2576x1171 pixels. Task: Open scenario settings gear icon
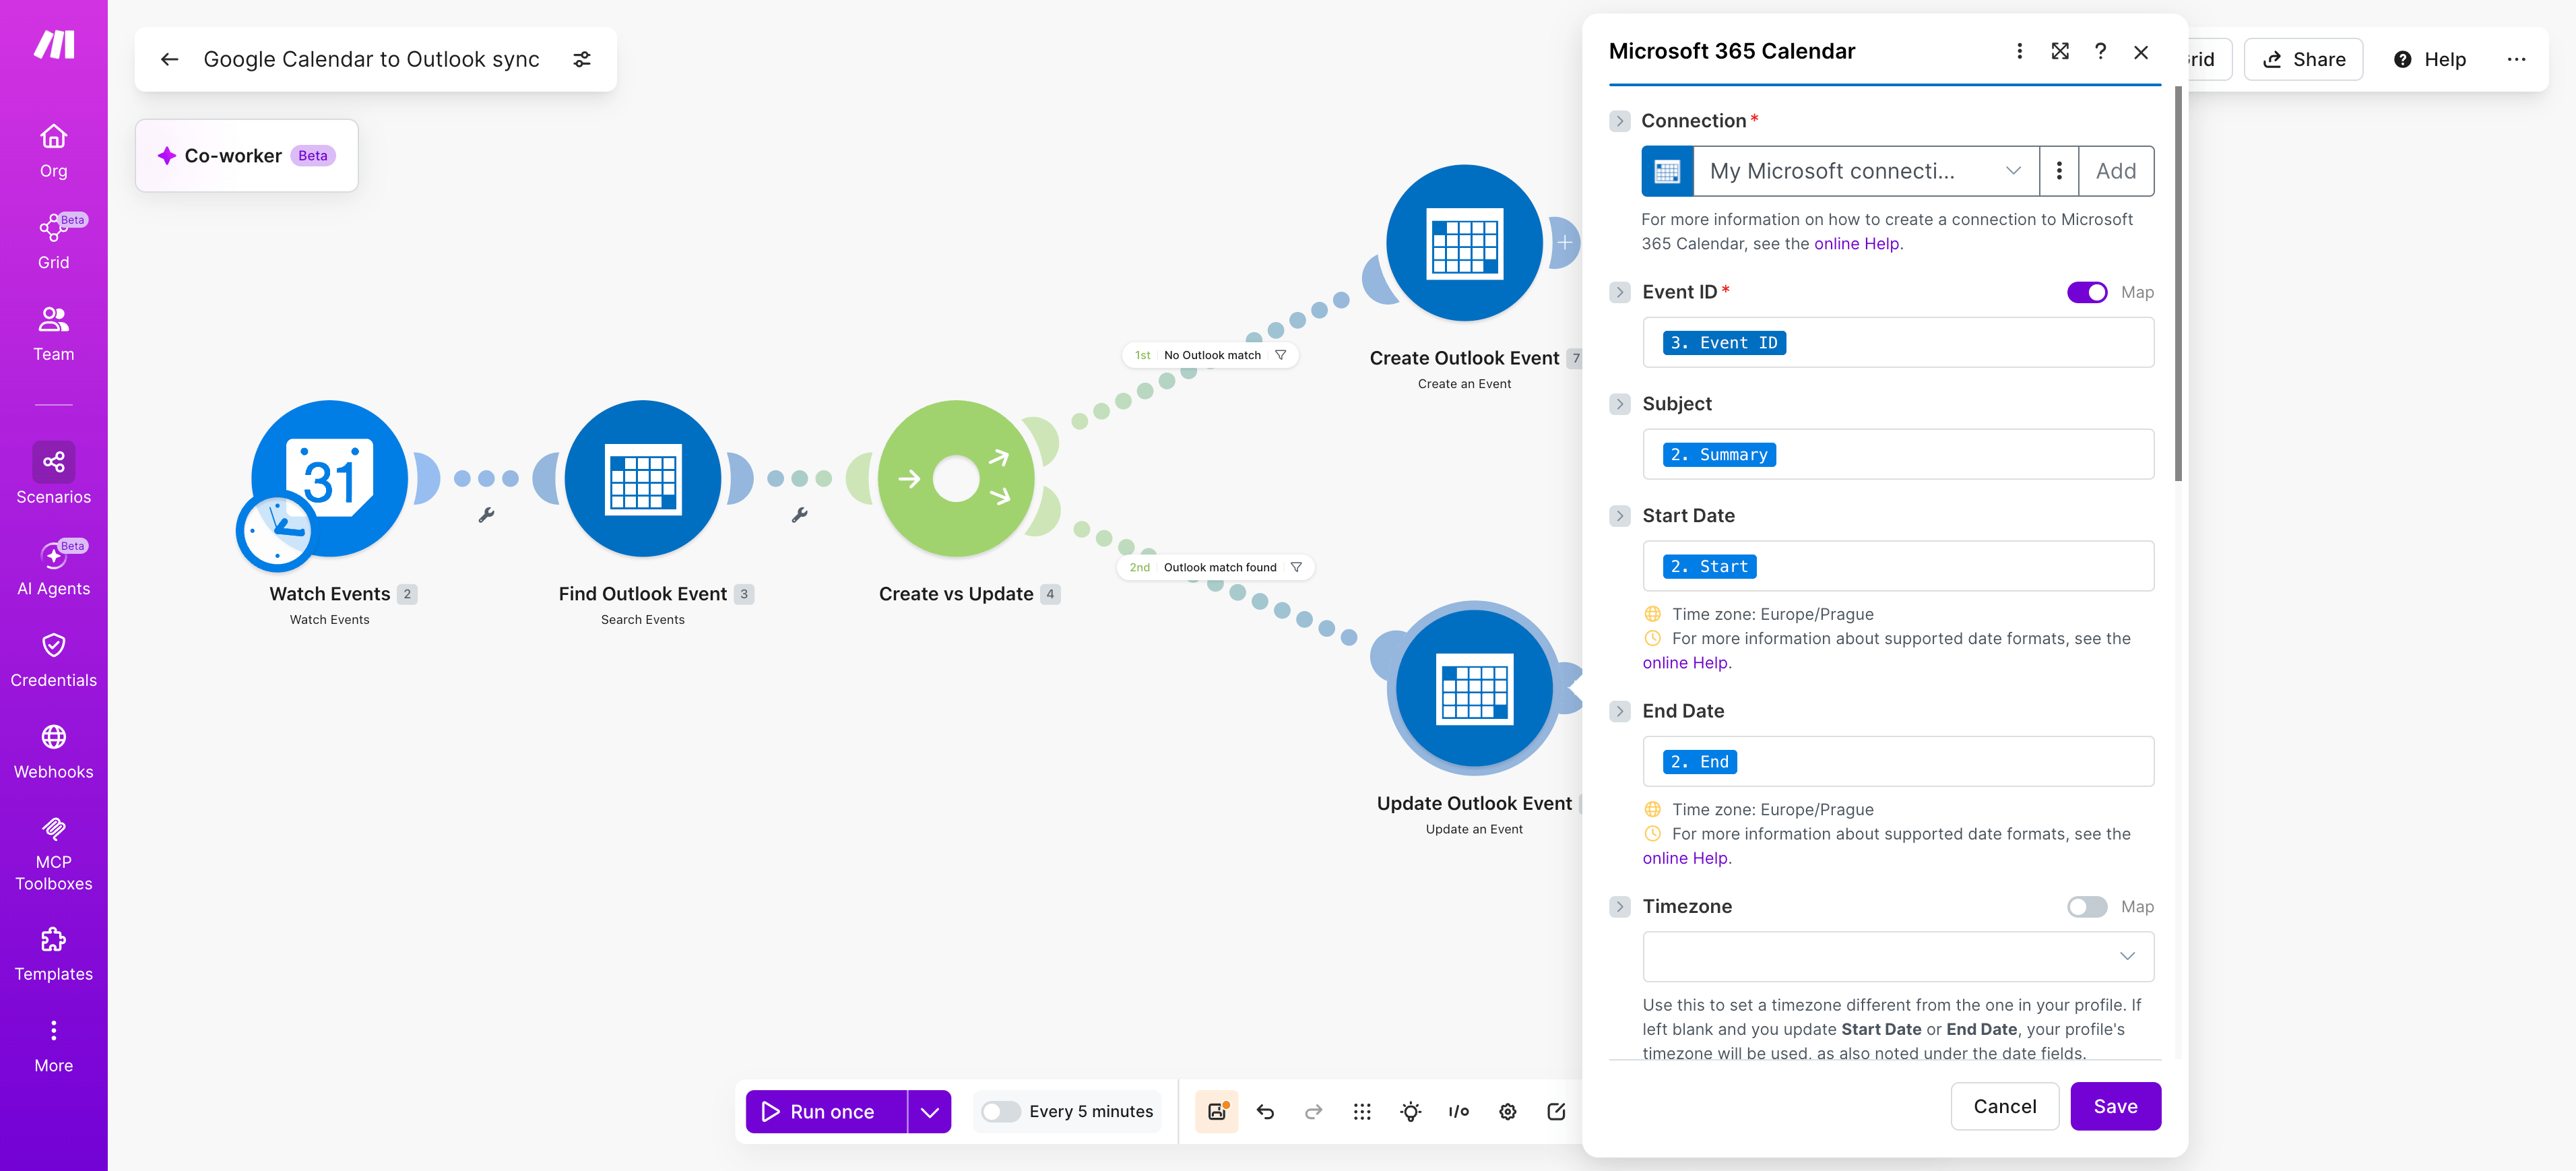[1507, 1111]
